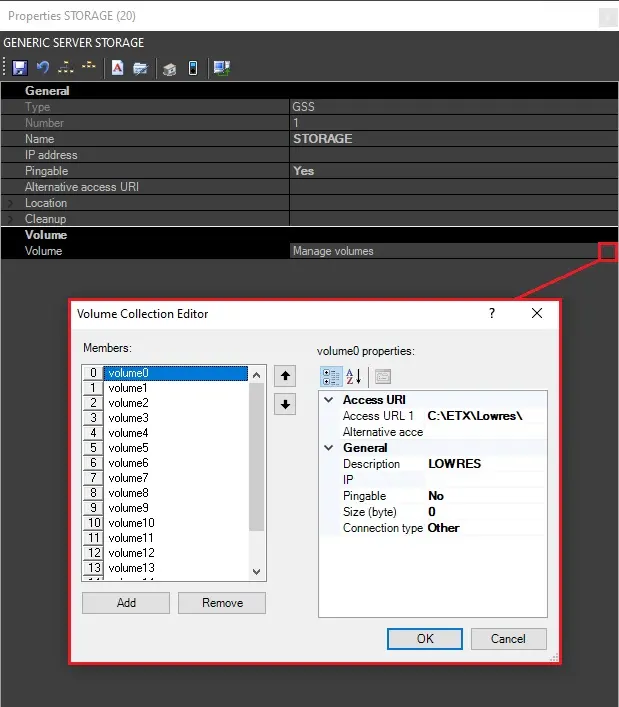Expand the Location property row
The image size is (619, 707).
click(10, 203)
